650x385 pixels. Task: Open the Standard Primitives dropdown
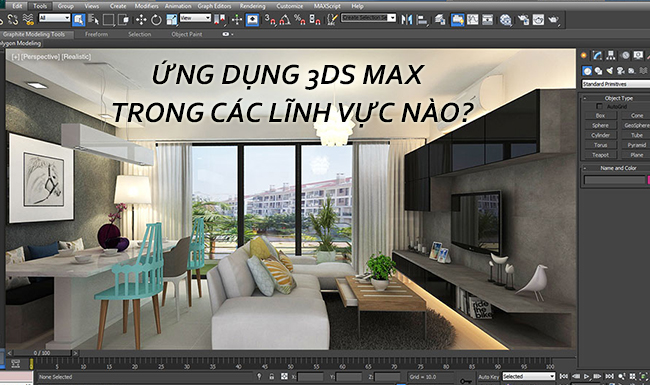tap(616, 84)
